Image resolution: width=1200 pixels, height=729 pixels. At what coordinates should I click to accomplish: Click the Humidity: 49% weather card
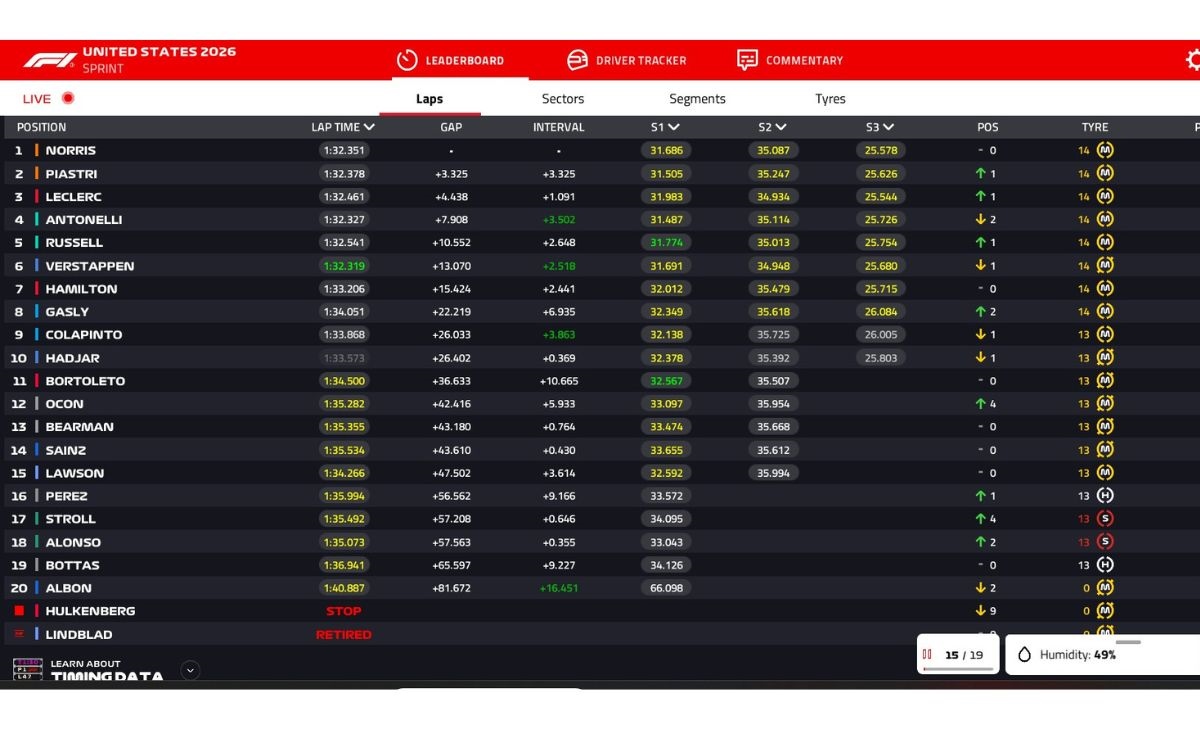(1102, 655)
